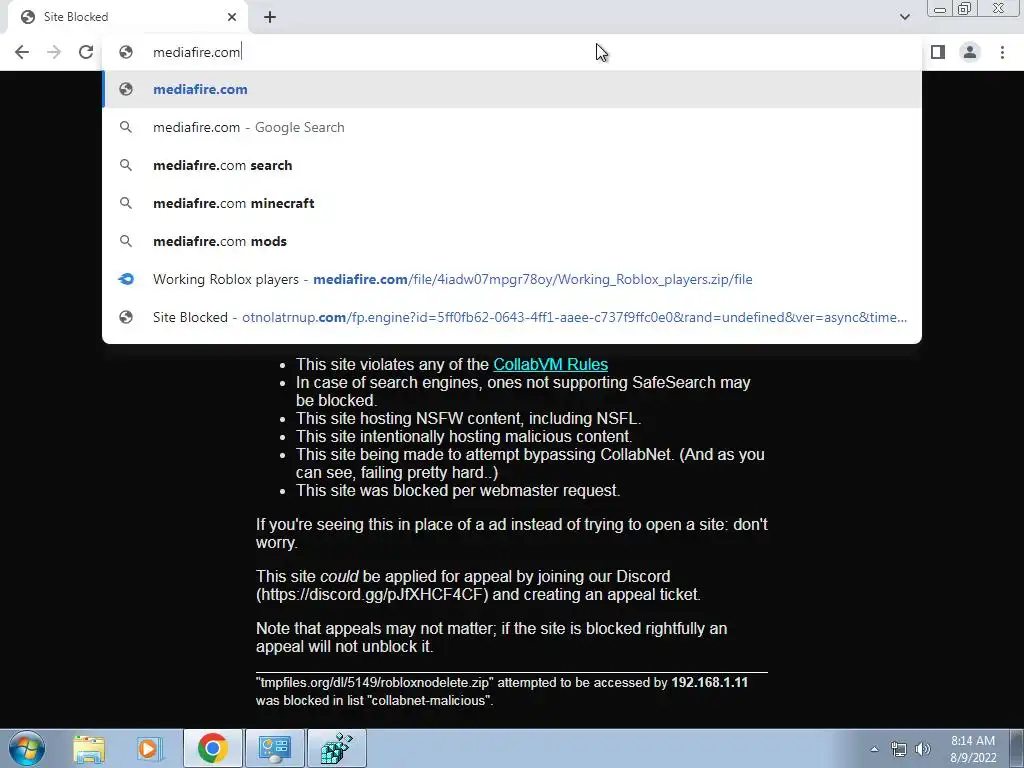Screen dimensions: 1024x768
Task: Expand the tab search chevron
Action: pos(904,17)
